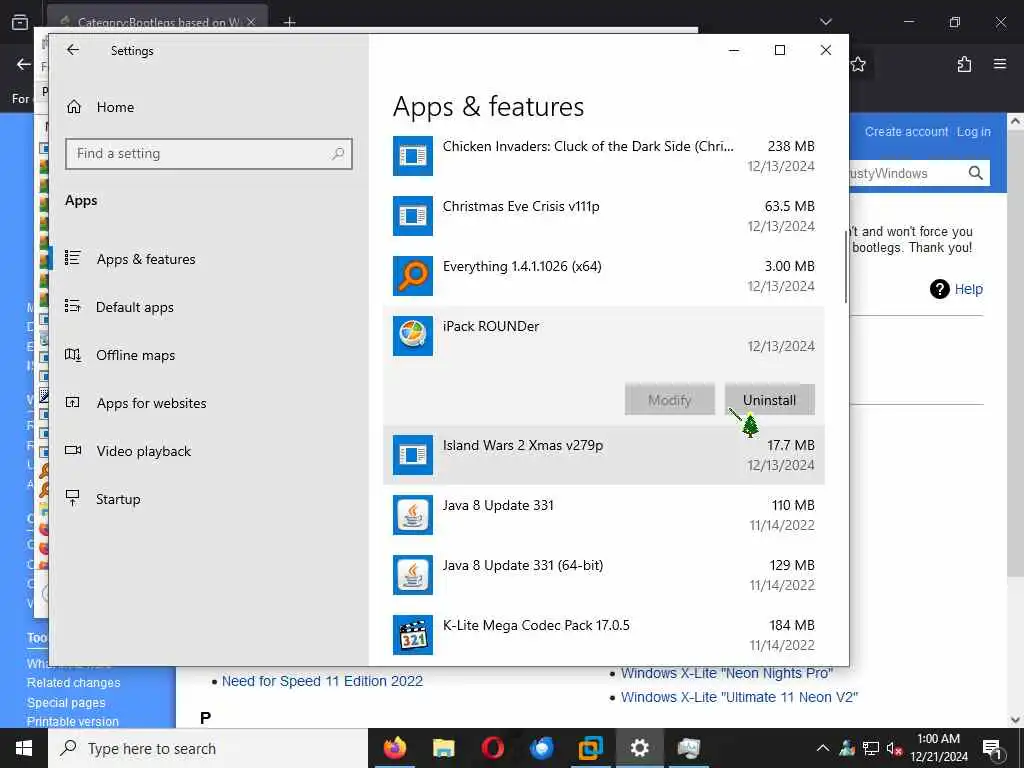Click Java 8 Update 331 (64-bit) icon
The width and height of the screenshot is (1024, 768).
[x=413, y=575]
